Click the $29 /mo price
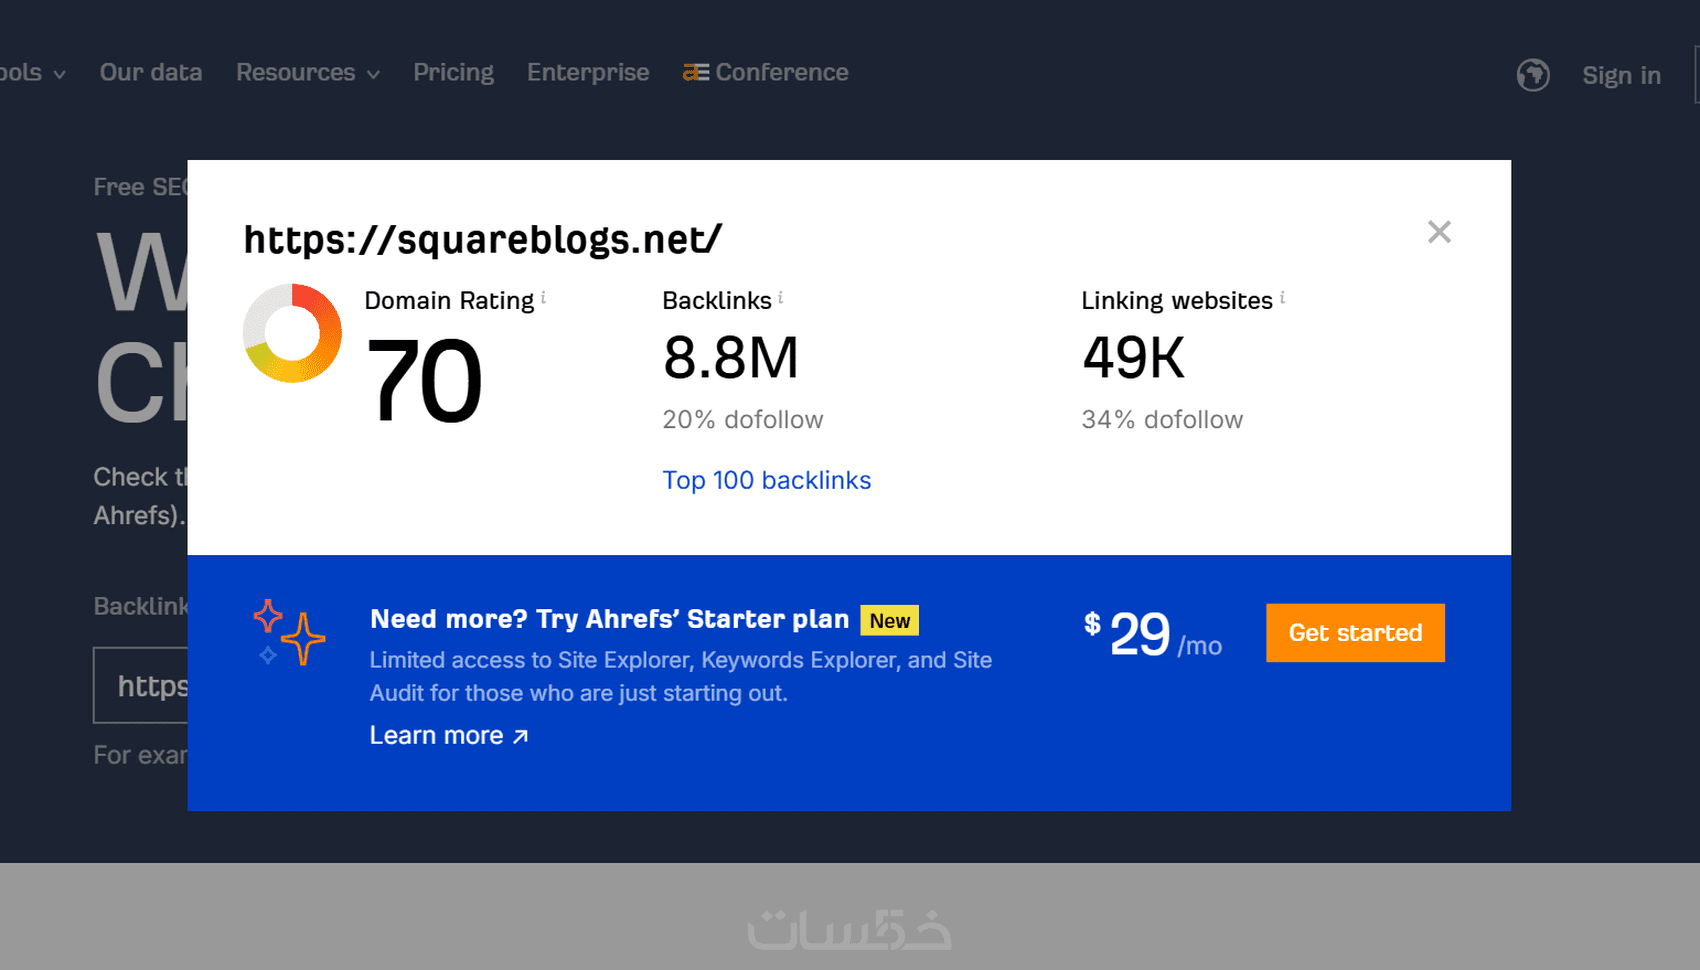The height and width of the screenshot is (970, 1700). 1153,634
